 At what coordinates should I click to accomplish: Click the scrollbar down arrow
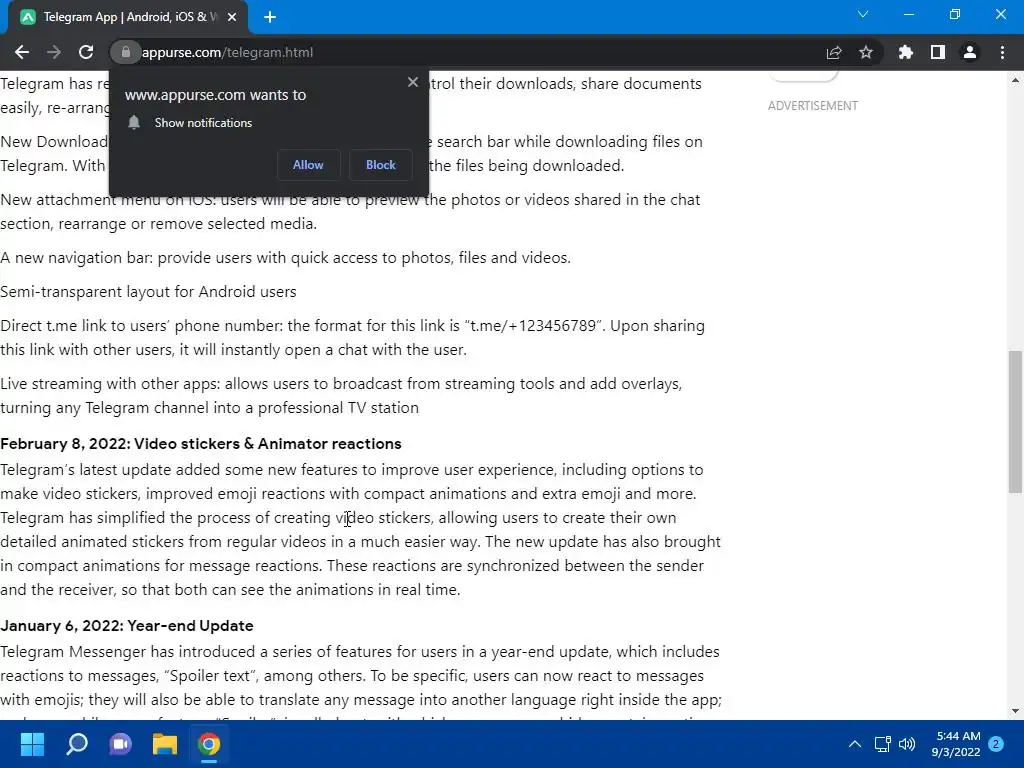[1015, 711]
